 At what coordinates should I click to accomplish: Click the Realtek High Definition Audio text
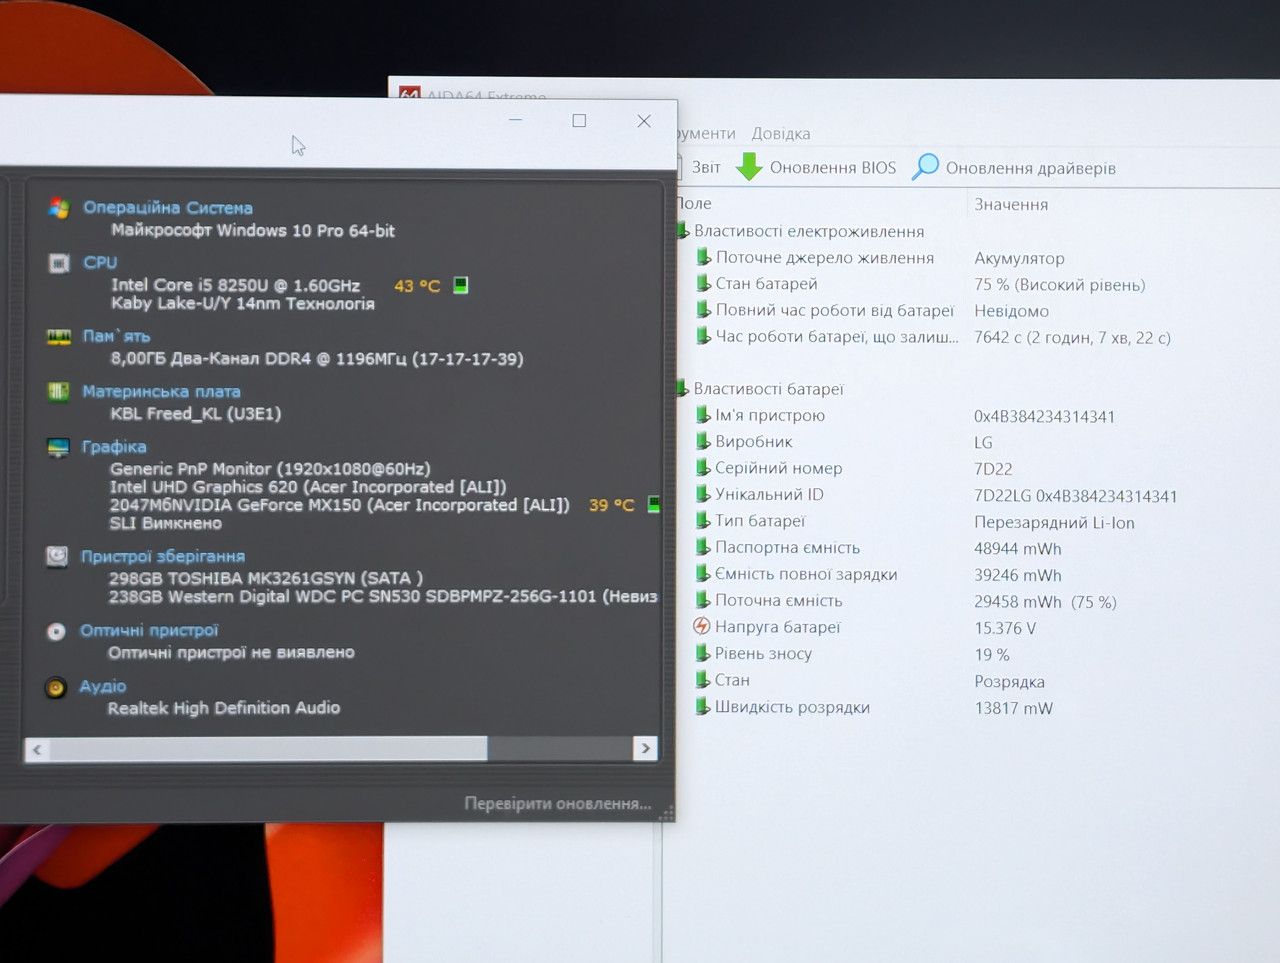pos(224,708)
